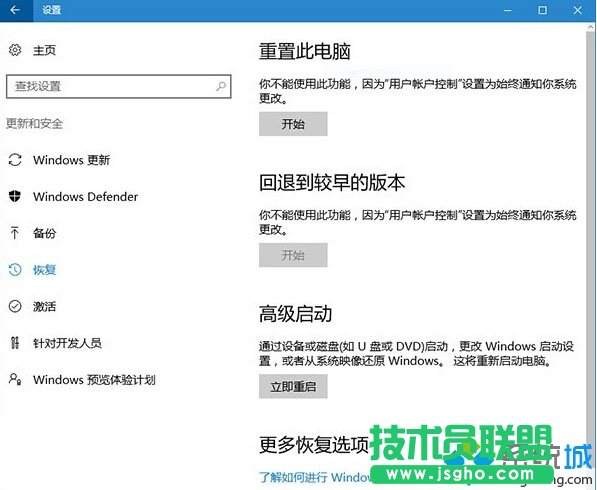Open Windows 预览体验计划 section
The width and height of the screenshot is (597, 490).
click(94, 380)
